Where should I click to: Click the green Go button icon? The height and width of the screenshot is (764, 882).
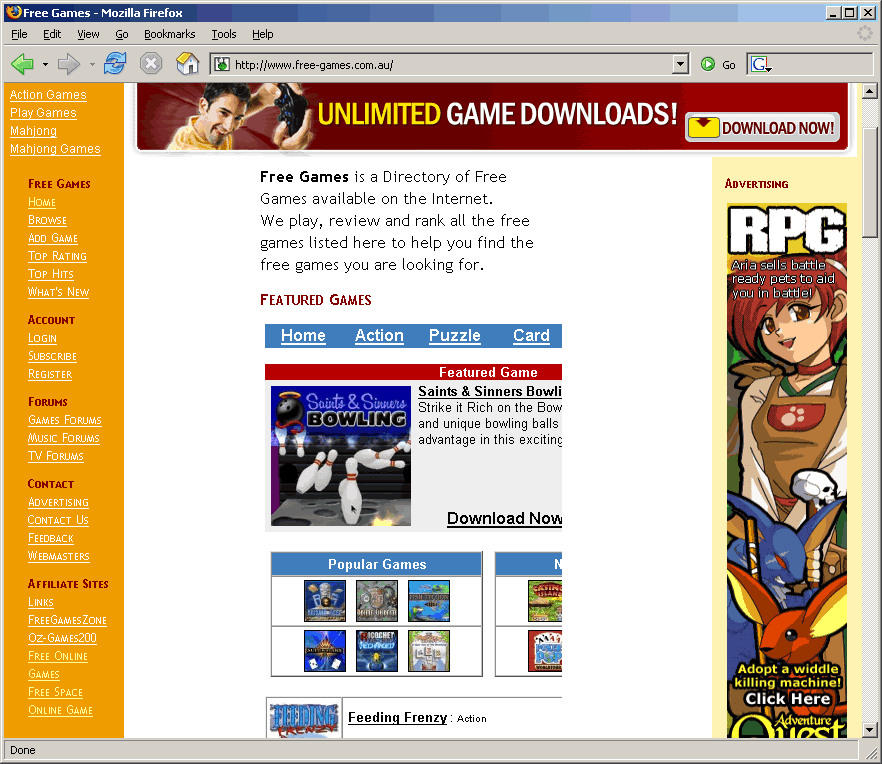pyautogui.click(x=708, y=65)
